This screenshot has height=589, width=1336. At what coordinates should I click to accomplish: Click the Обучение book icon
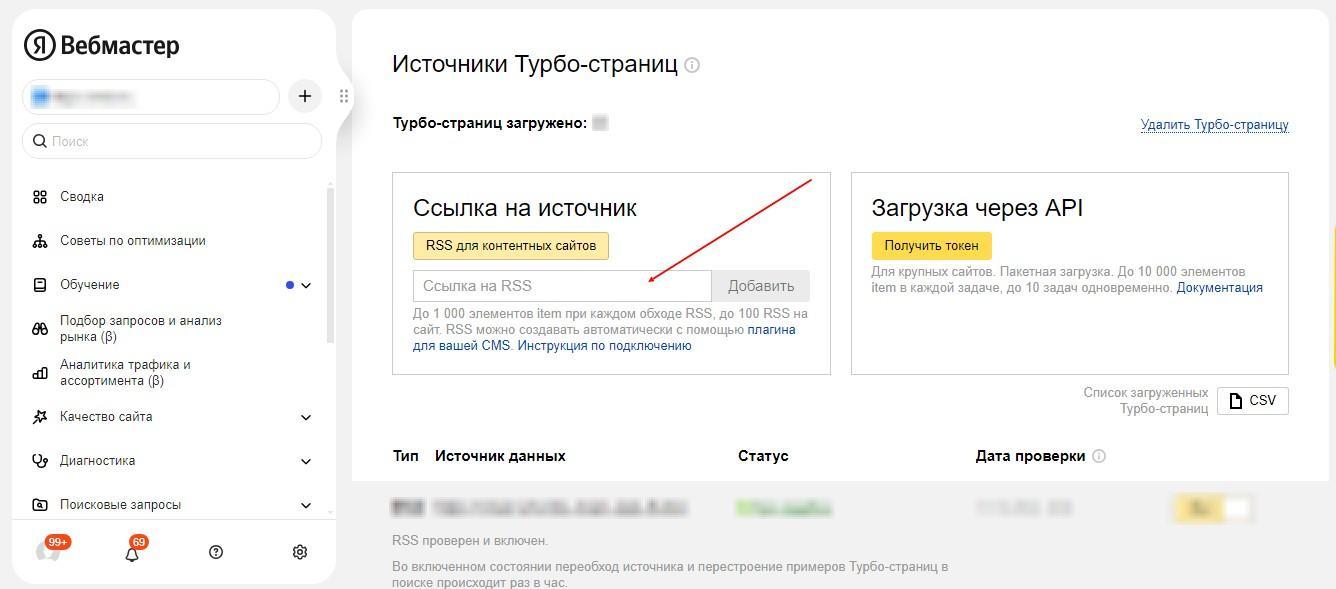[40, 285]
